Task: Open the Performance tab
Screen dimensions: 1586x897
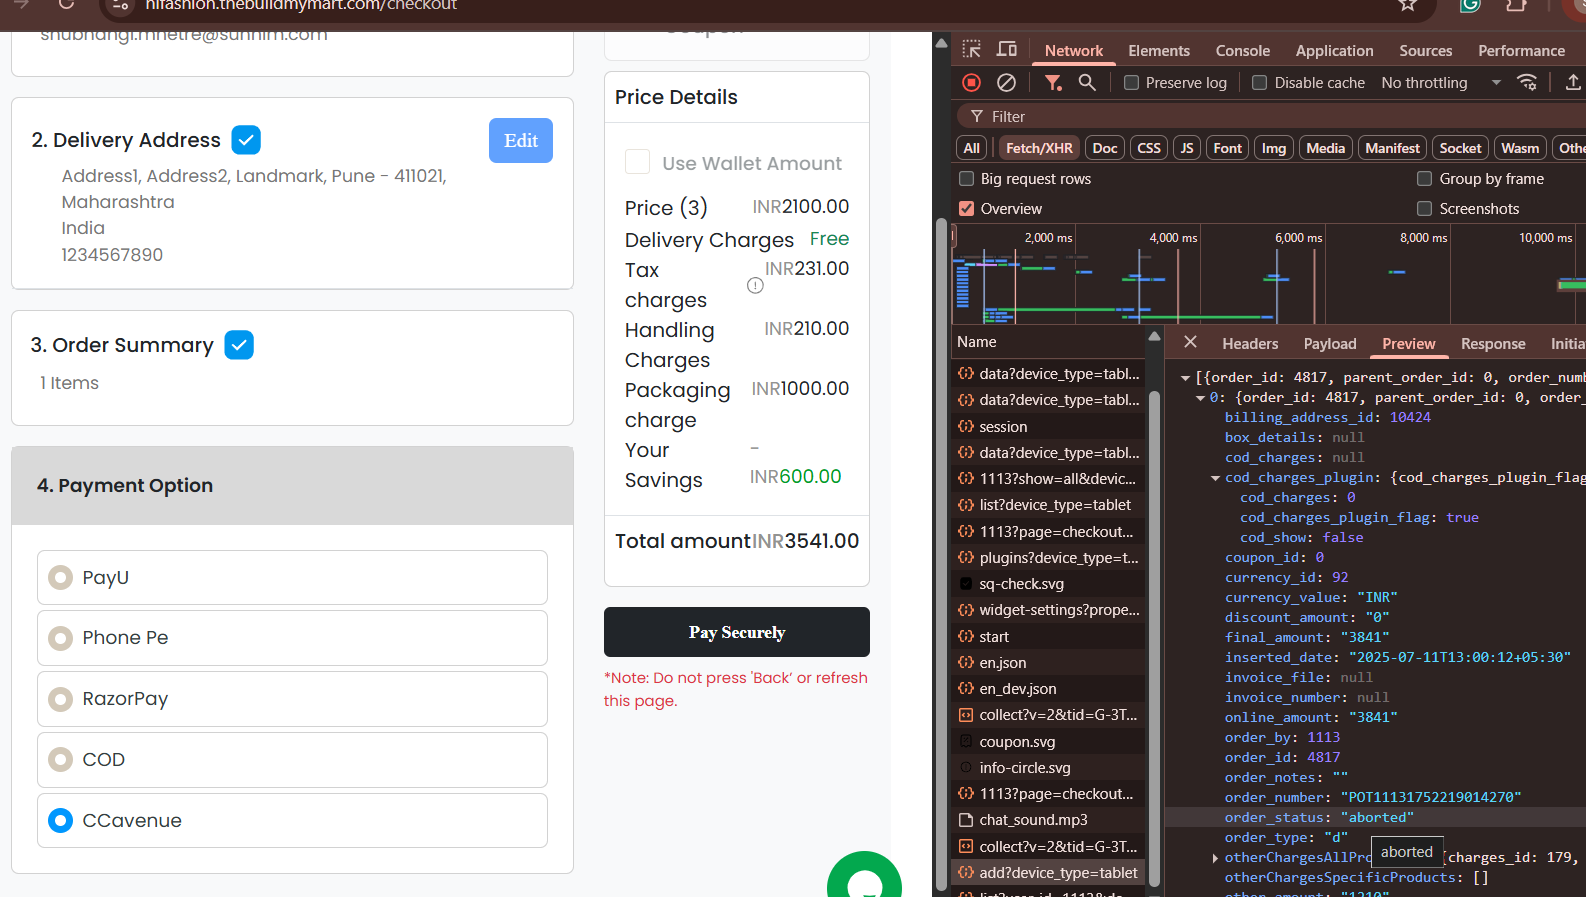Action: (x=1521, y=51)
